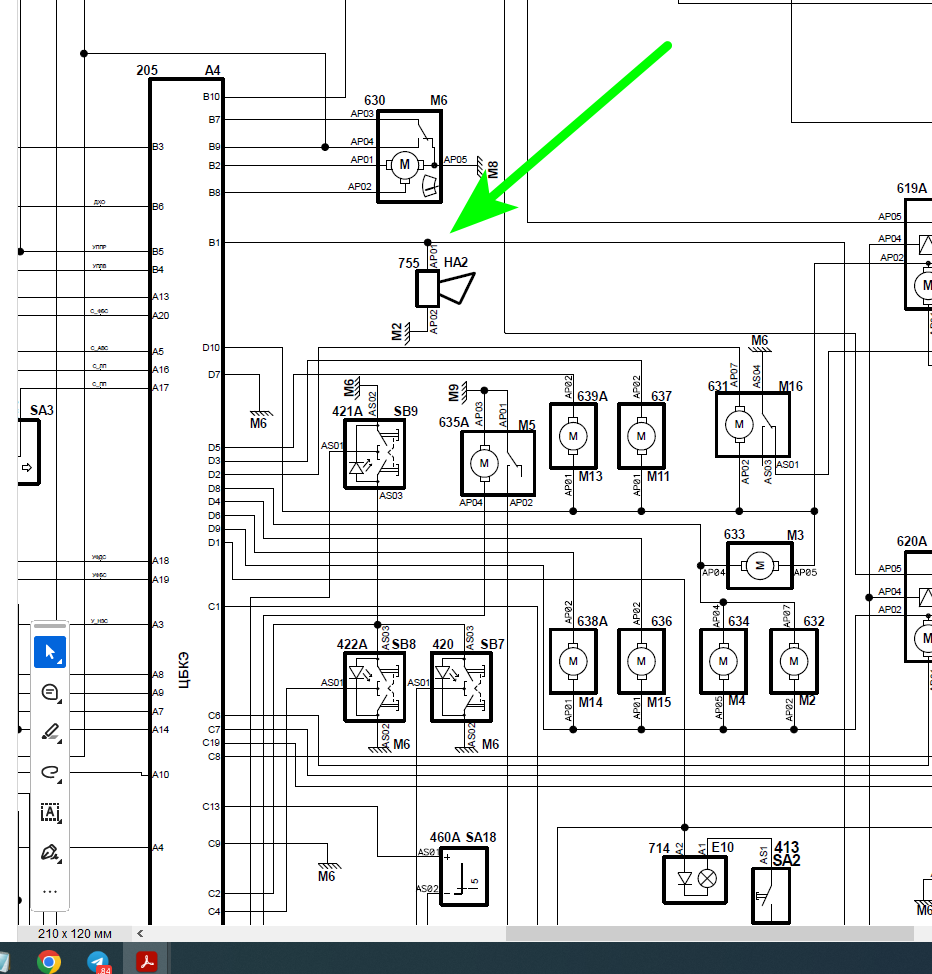Click the SA18 switch block 460A
This screenshot has height=974, width=932.
tap(464, 877)
